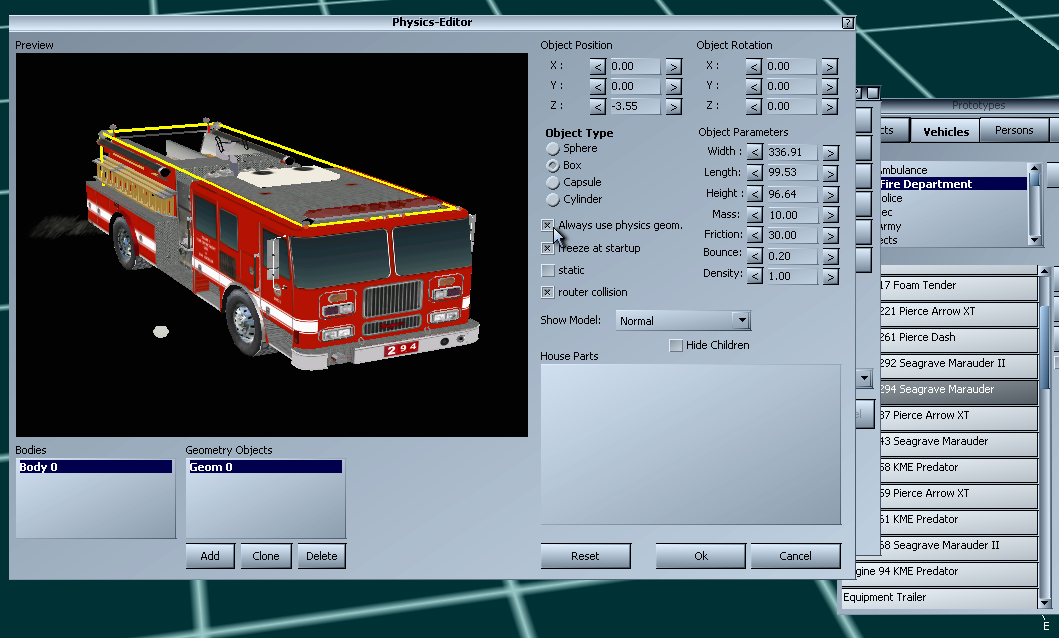The image size is (1059, 638).
Task: Click the Width value field 336.91
Action: pos(792,153)
